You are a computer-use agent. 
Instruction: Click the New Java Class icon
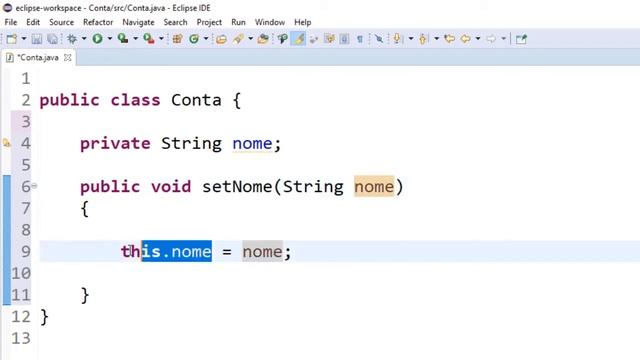click(194, 39)
